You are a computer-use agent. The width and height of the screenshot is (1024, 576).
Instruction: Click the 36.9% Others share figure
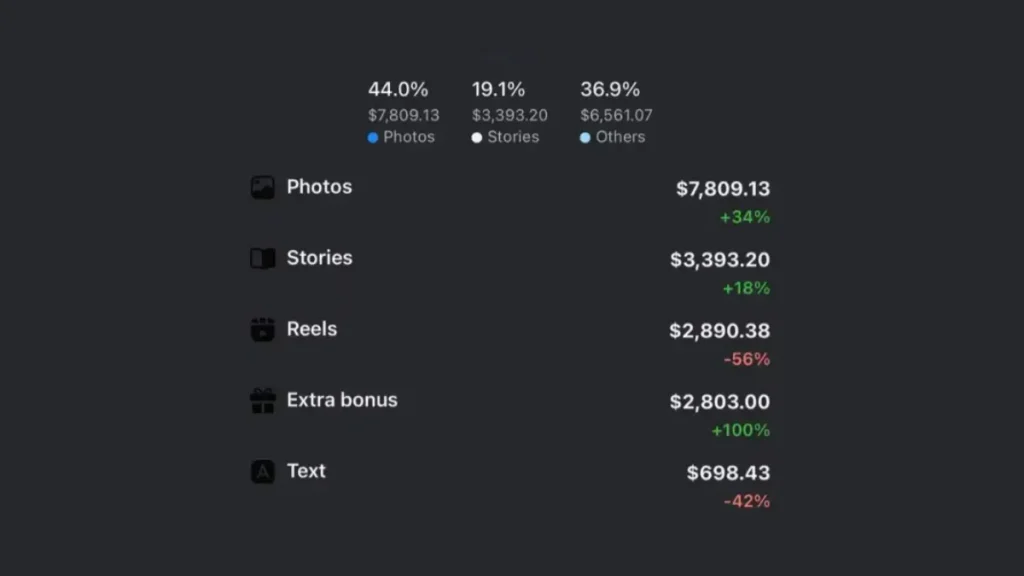pos(610,90)
